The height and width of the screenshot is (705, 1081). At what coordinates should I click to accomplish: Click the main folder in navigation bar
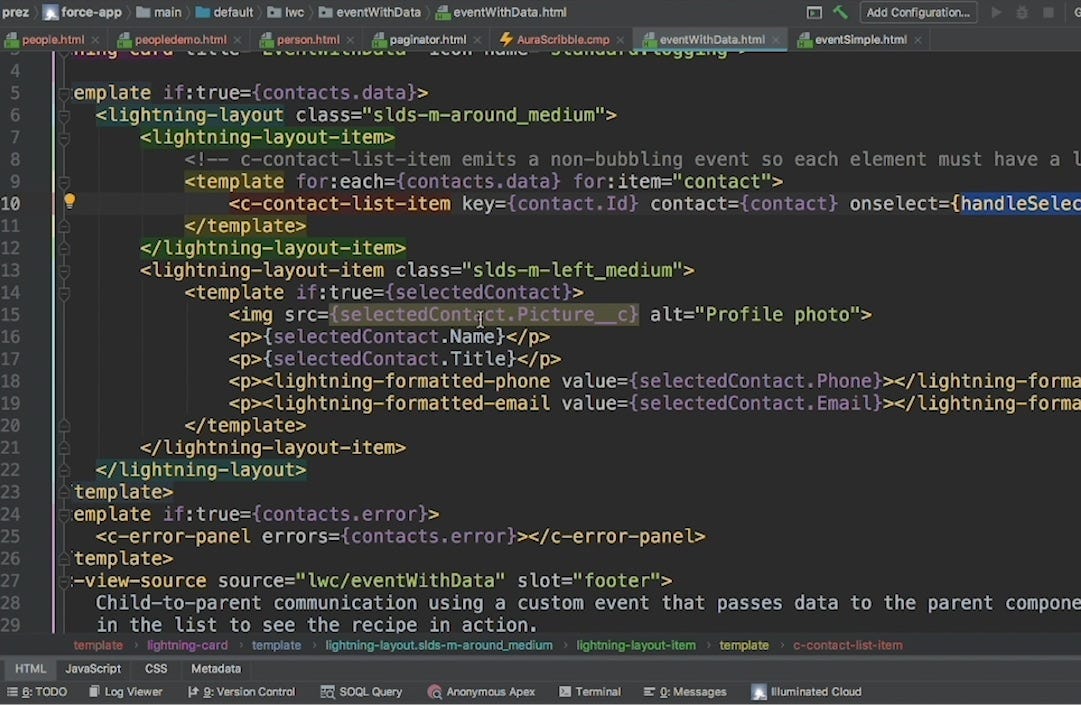pyautogui.click(x=159, y=12)
